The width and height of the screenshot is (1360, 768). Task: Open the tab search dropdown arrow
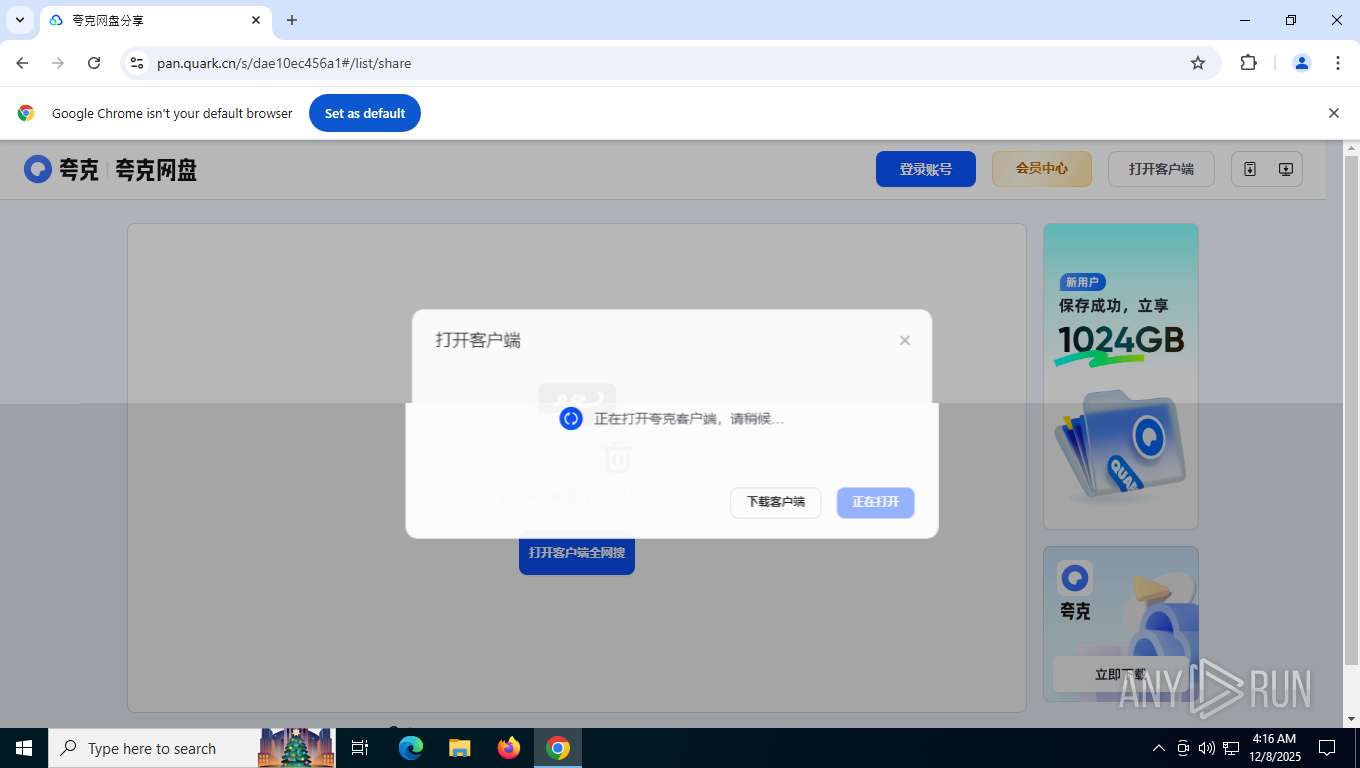pyautogui.click(x=20, y=20)
